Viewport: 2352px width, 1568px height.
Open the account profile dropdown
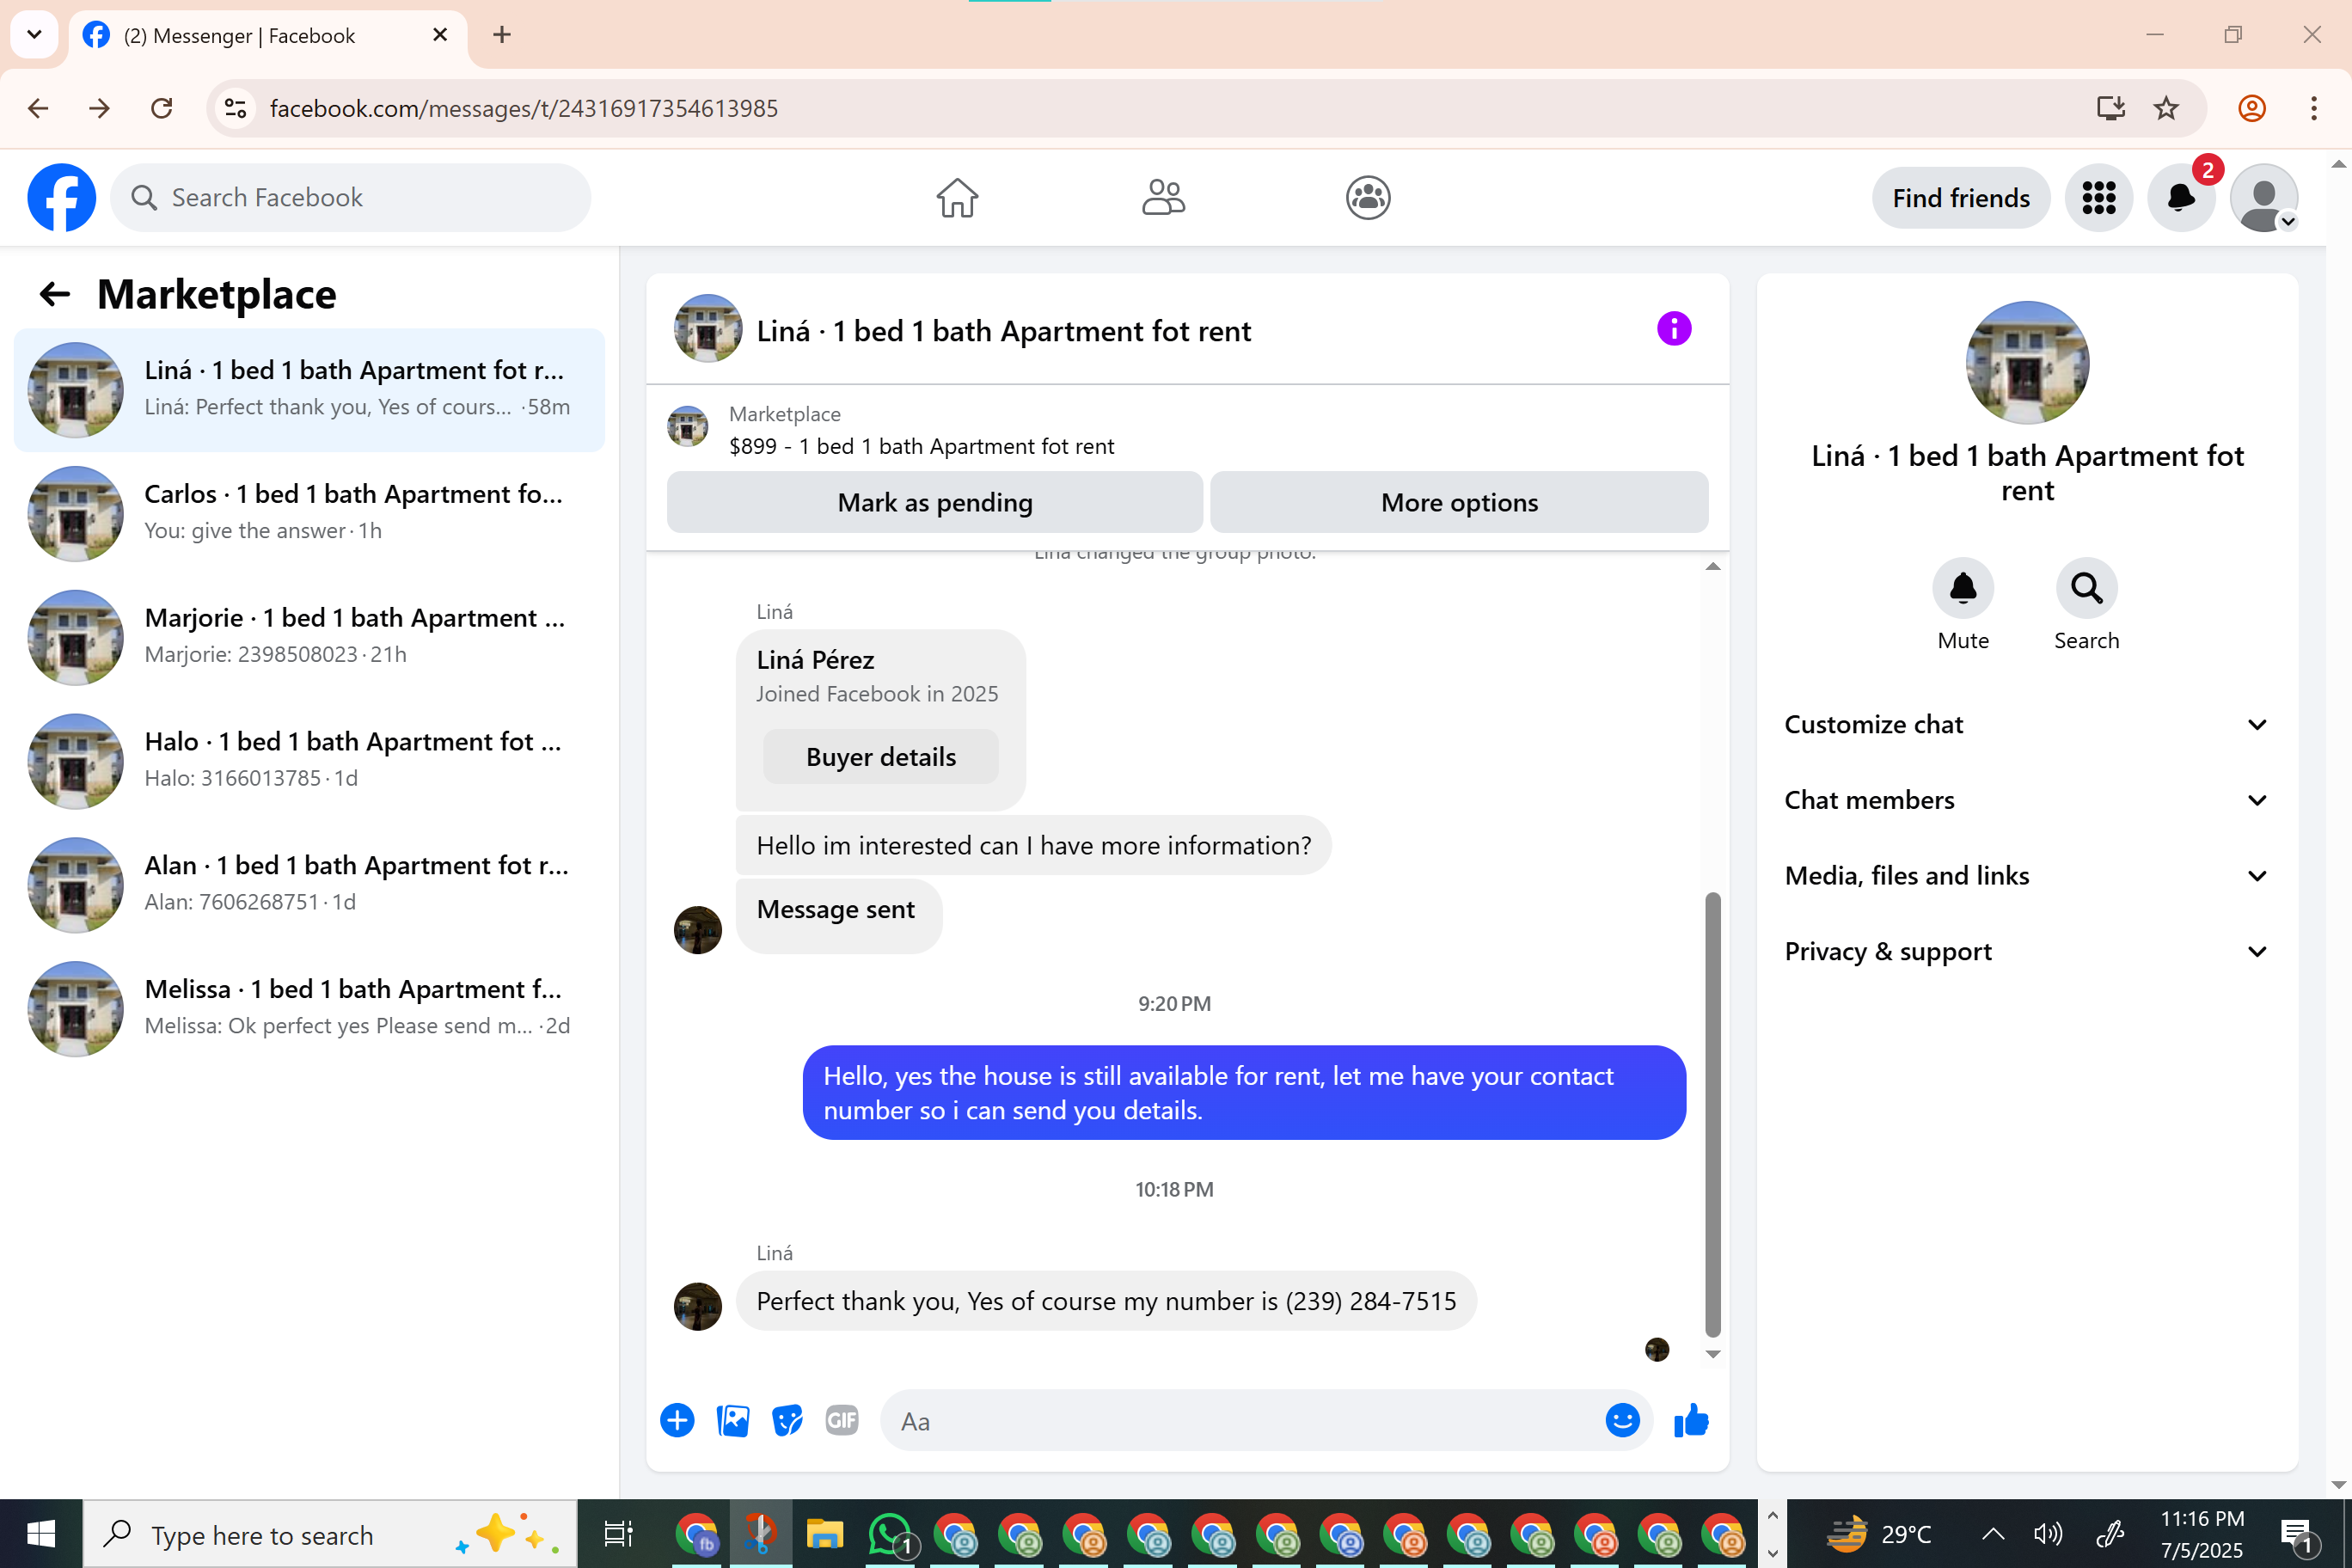(x=2264, y=198)
